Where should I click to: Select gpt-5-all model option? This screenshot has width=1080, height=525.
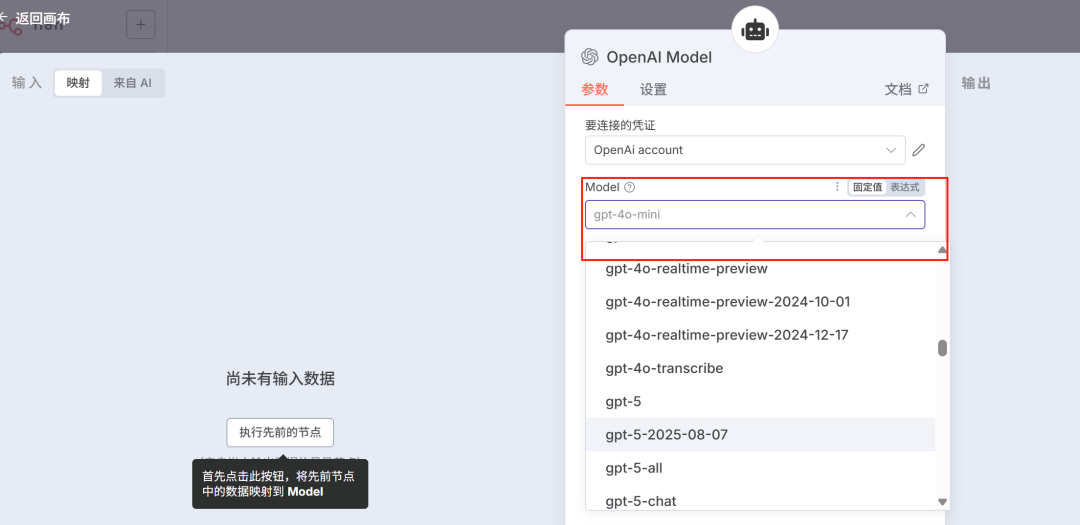point(760,468)
